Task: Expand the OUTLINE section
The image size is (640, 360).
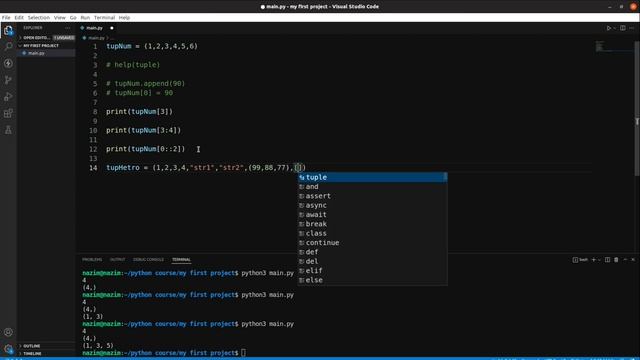Action: tap(46, 346)
